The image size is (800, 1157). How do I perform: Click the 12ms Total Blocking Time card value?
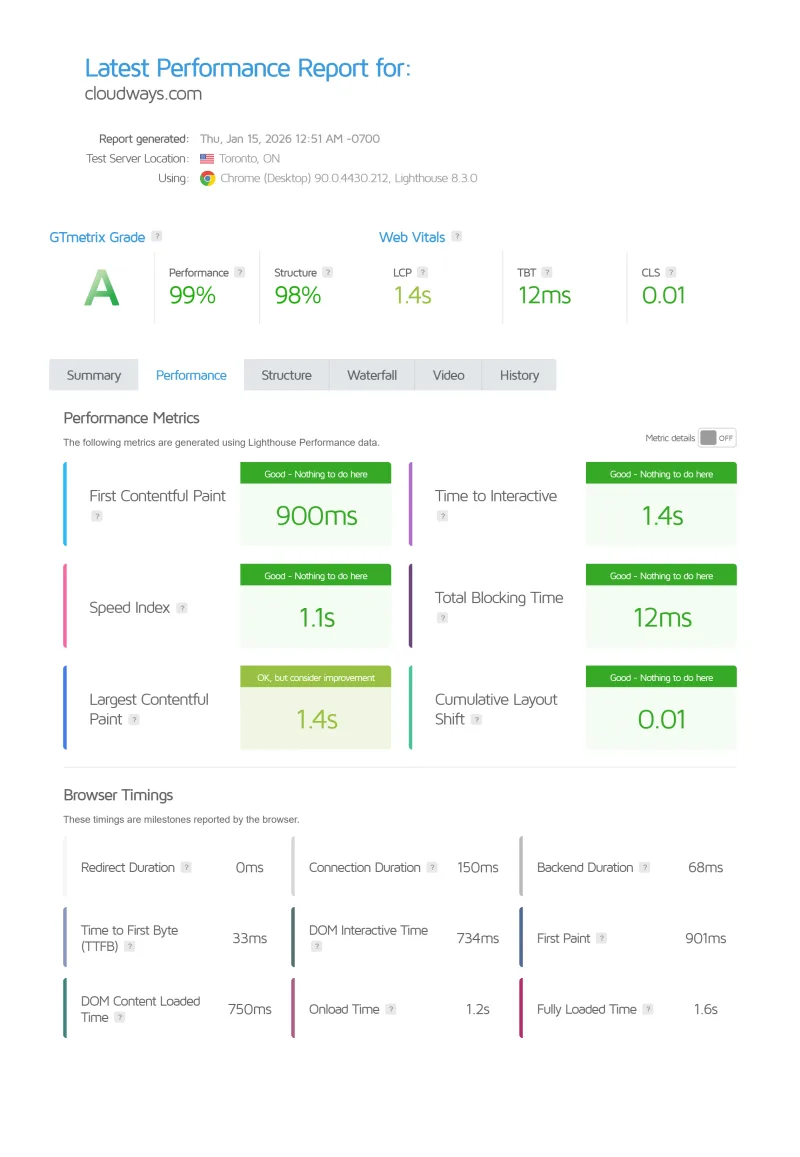662,618
